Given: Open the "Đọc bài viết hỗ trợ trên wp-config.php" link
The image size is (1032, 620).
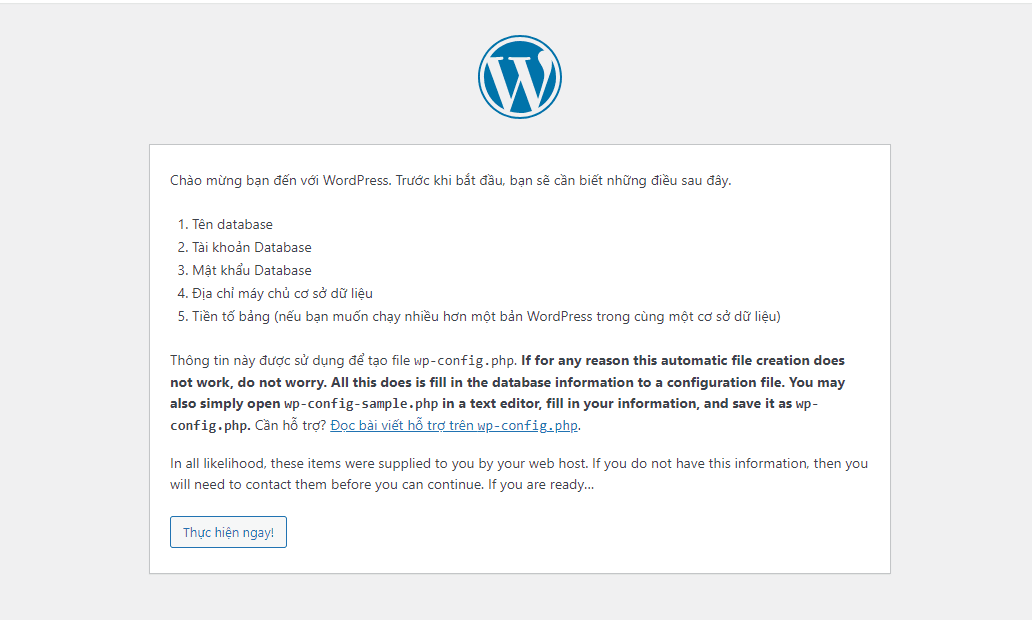Looking at the screenshot, I should click(x=454, y=425).
